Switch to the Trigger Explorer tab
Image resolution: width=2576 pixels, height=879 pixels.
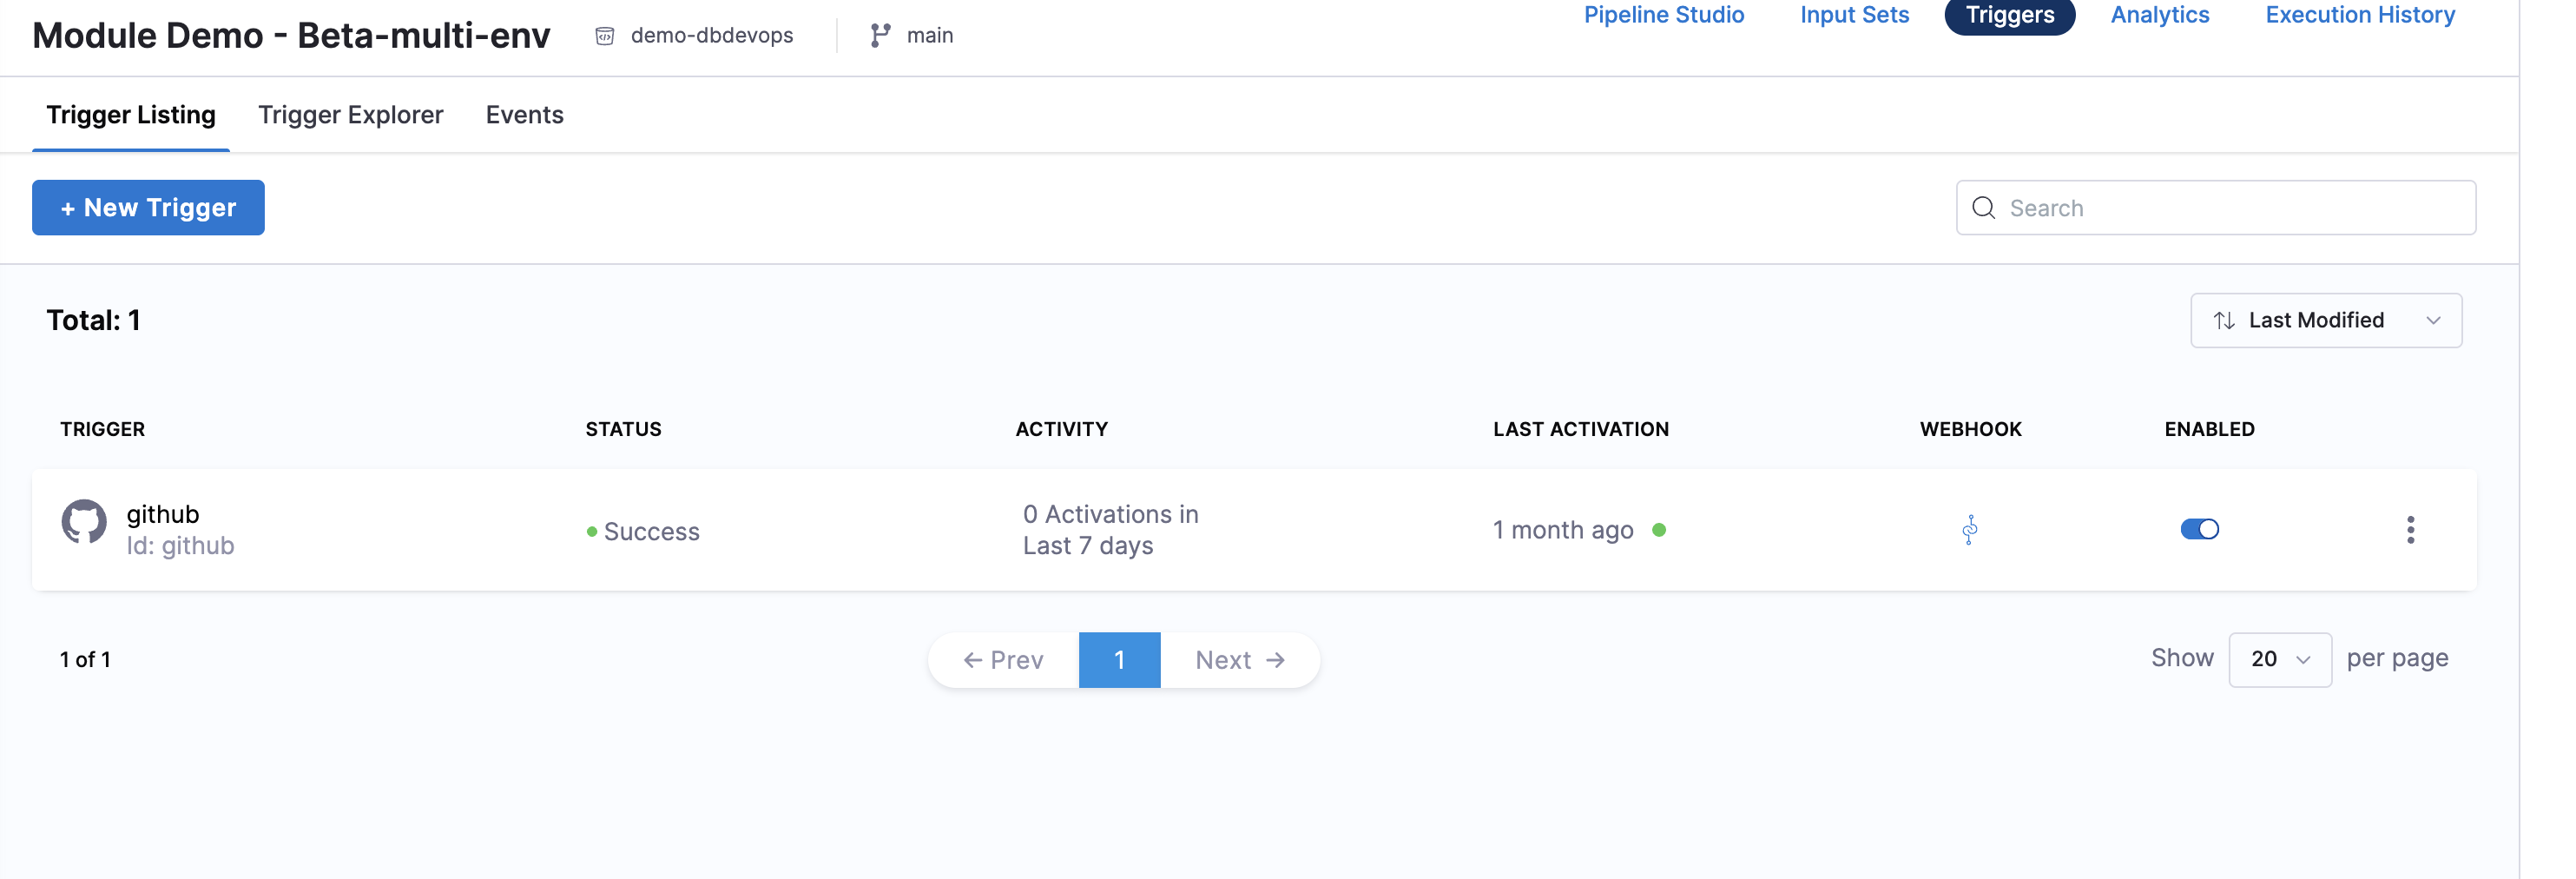350,115
